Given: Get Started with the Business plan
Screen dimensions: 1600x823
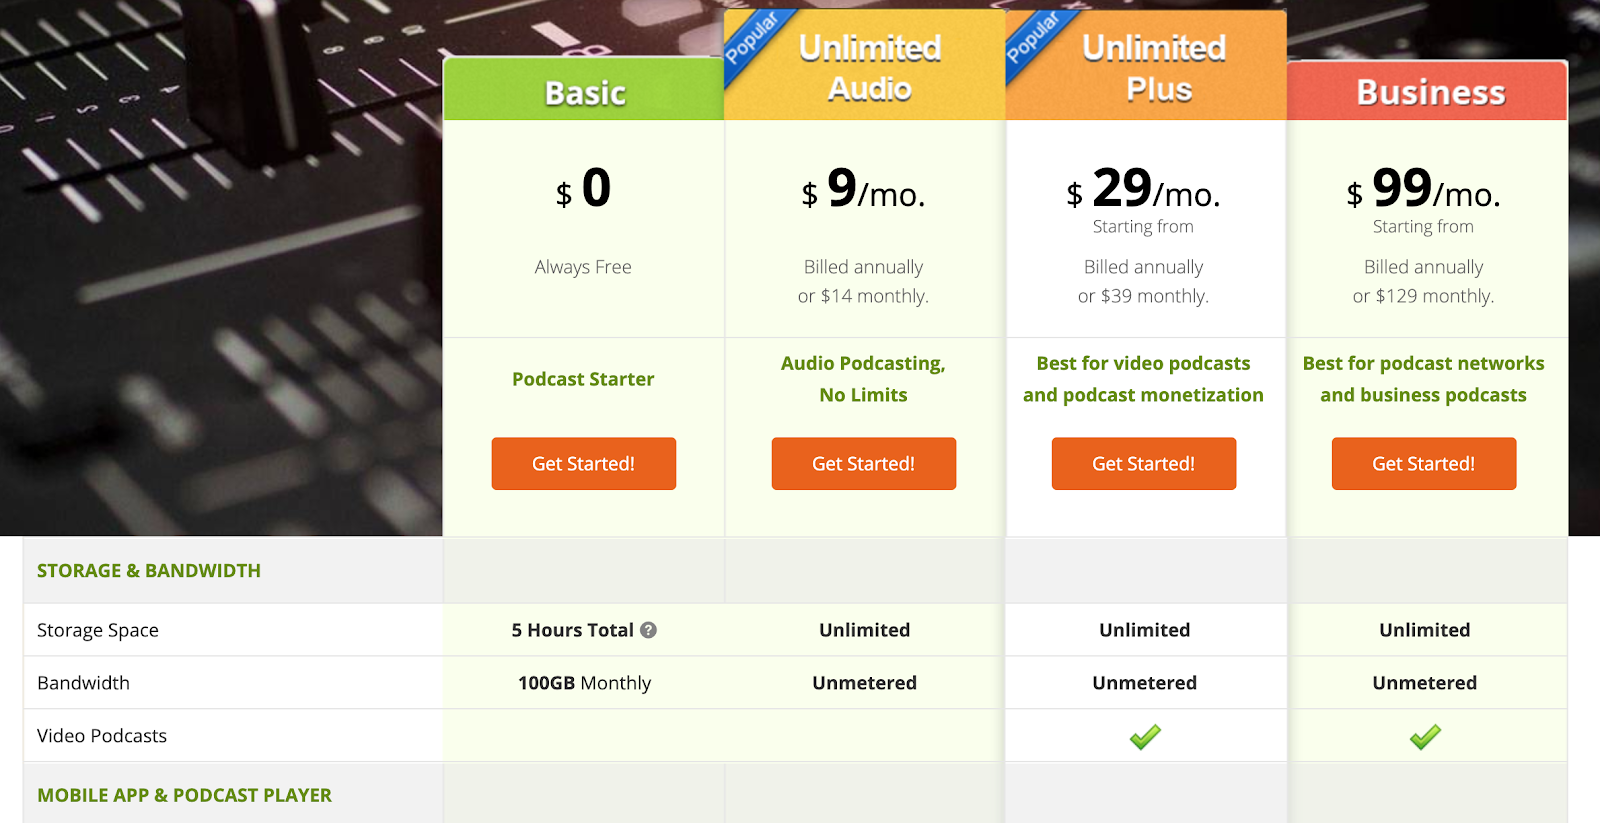Looking at the screenshot, I should click(1424, 464).
